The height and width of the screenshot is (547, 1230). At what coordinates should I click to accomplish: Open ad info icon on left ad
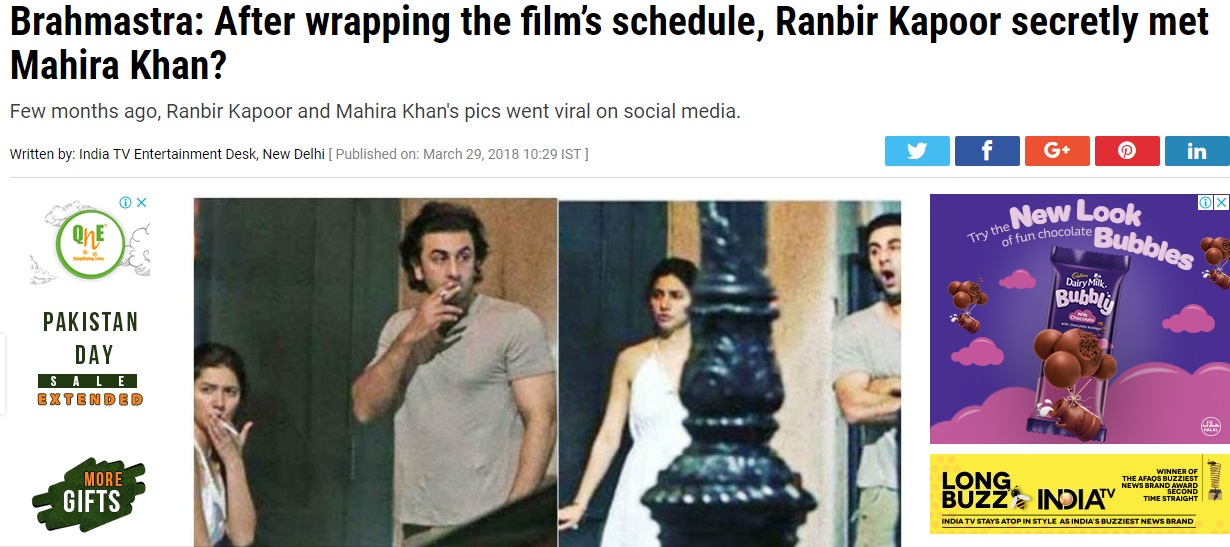[x=127, y=202]
